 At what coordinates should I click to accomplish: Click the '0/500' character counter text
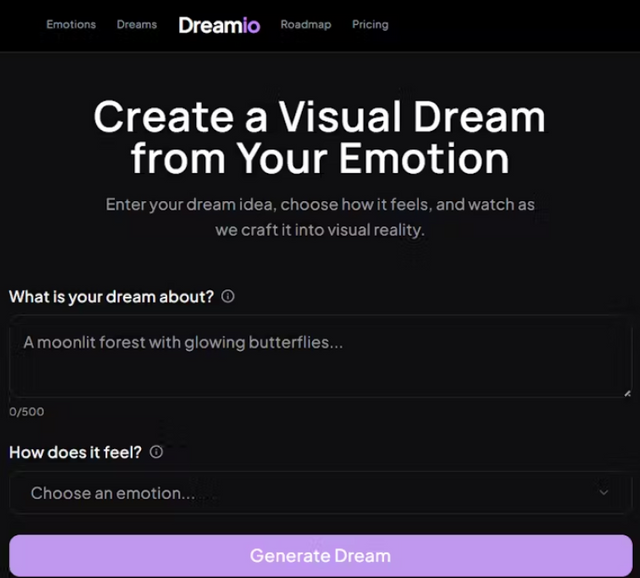pos(27,411)
